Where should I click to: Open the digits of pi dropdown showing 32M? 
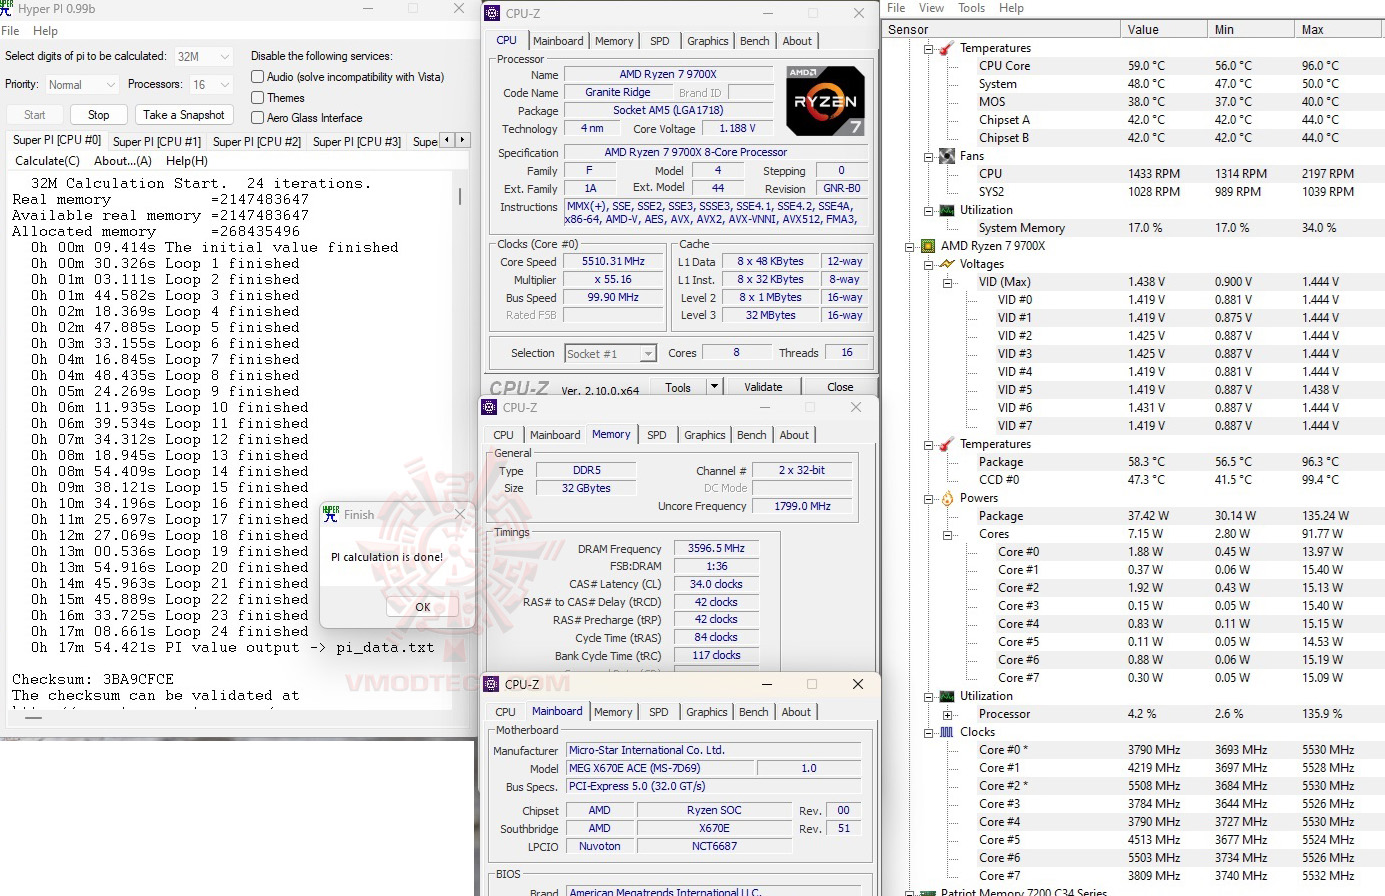tap(204, 57)
